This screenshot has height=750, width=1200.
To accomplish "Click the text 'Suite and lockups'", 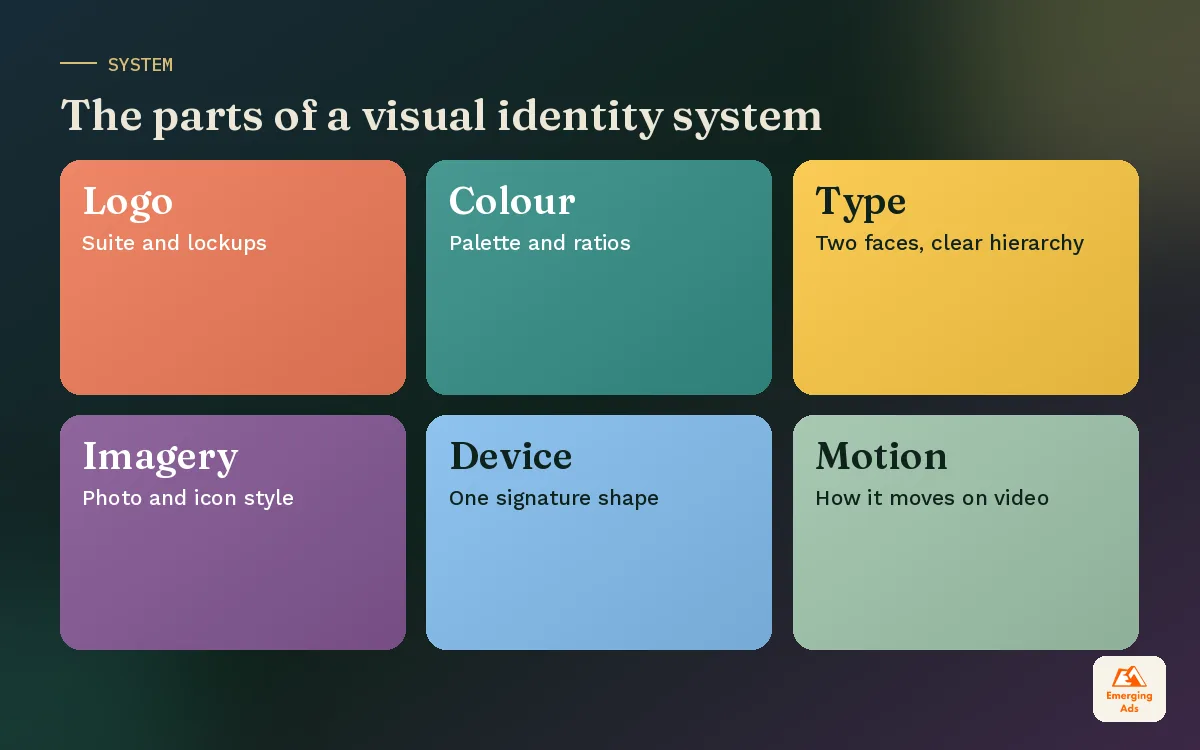I will [x=174, y=243].
